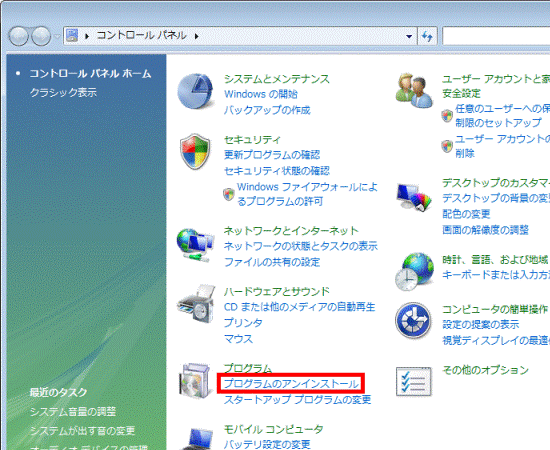This screenshot has width=550, height=450.
Task: Open ユーザー アカウント category heading
Action: click(x=496, y=86)
